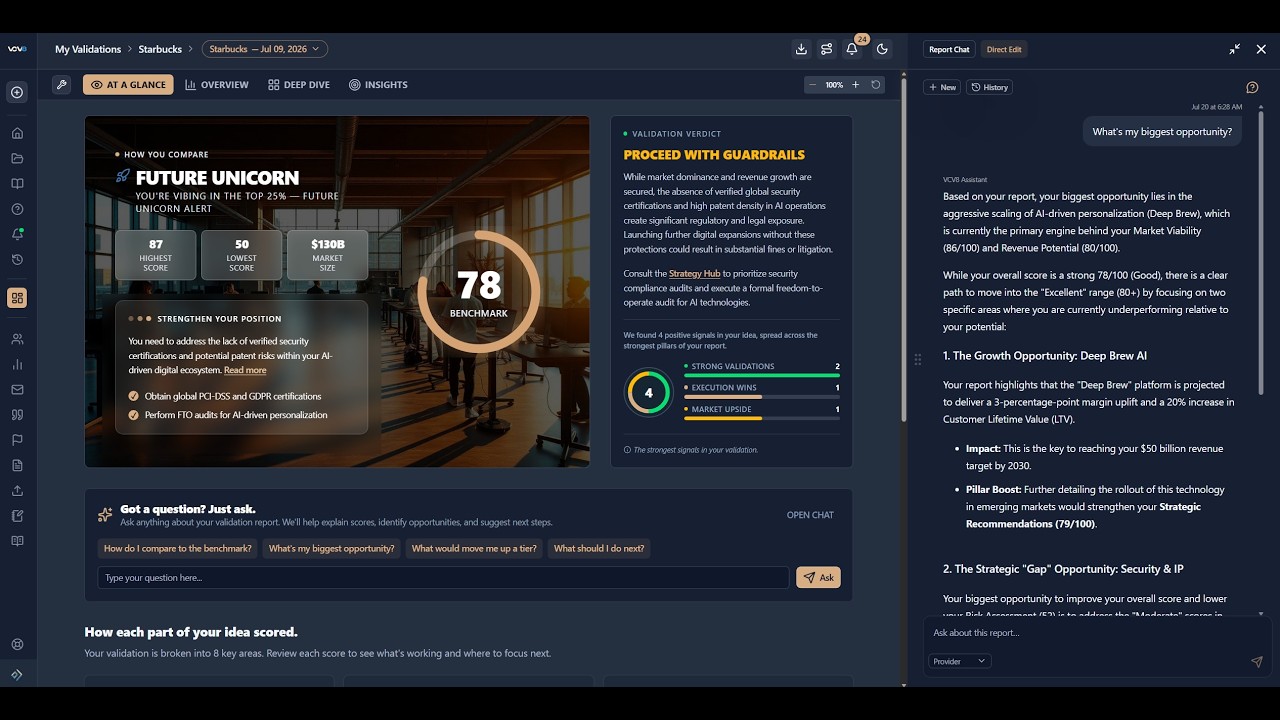Open chat History

tap(990, 87)
